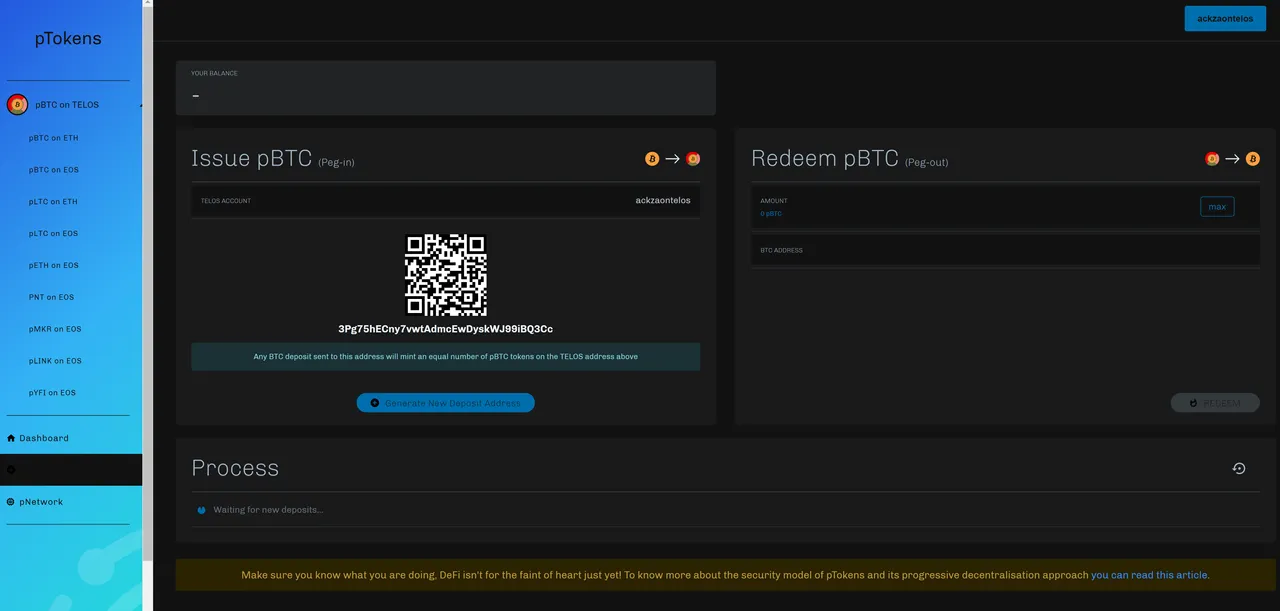Click the max amount button

click(1217, 207)
